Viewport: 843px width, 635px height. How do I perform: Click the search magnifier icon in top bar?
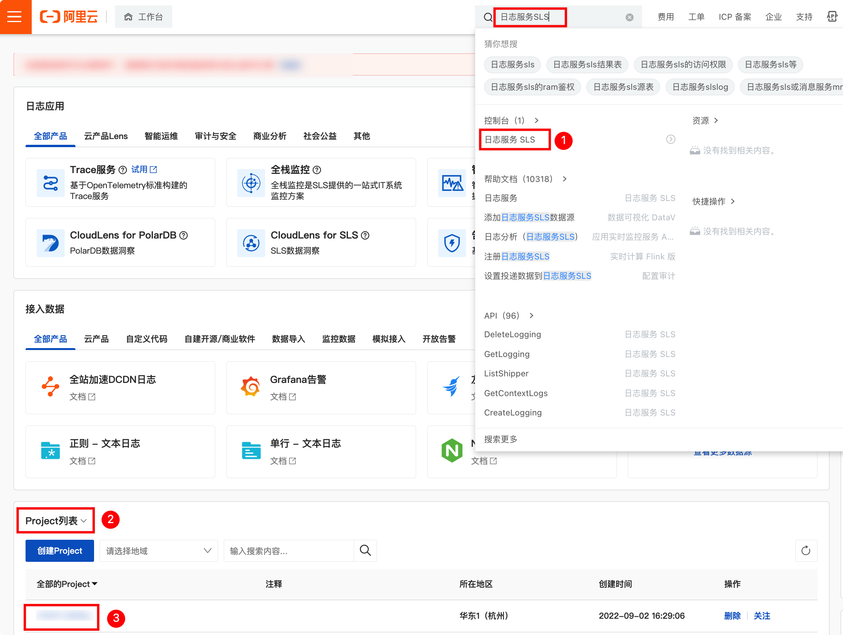488,17
